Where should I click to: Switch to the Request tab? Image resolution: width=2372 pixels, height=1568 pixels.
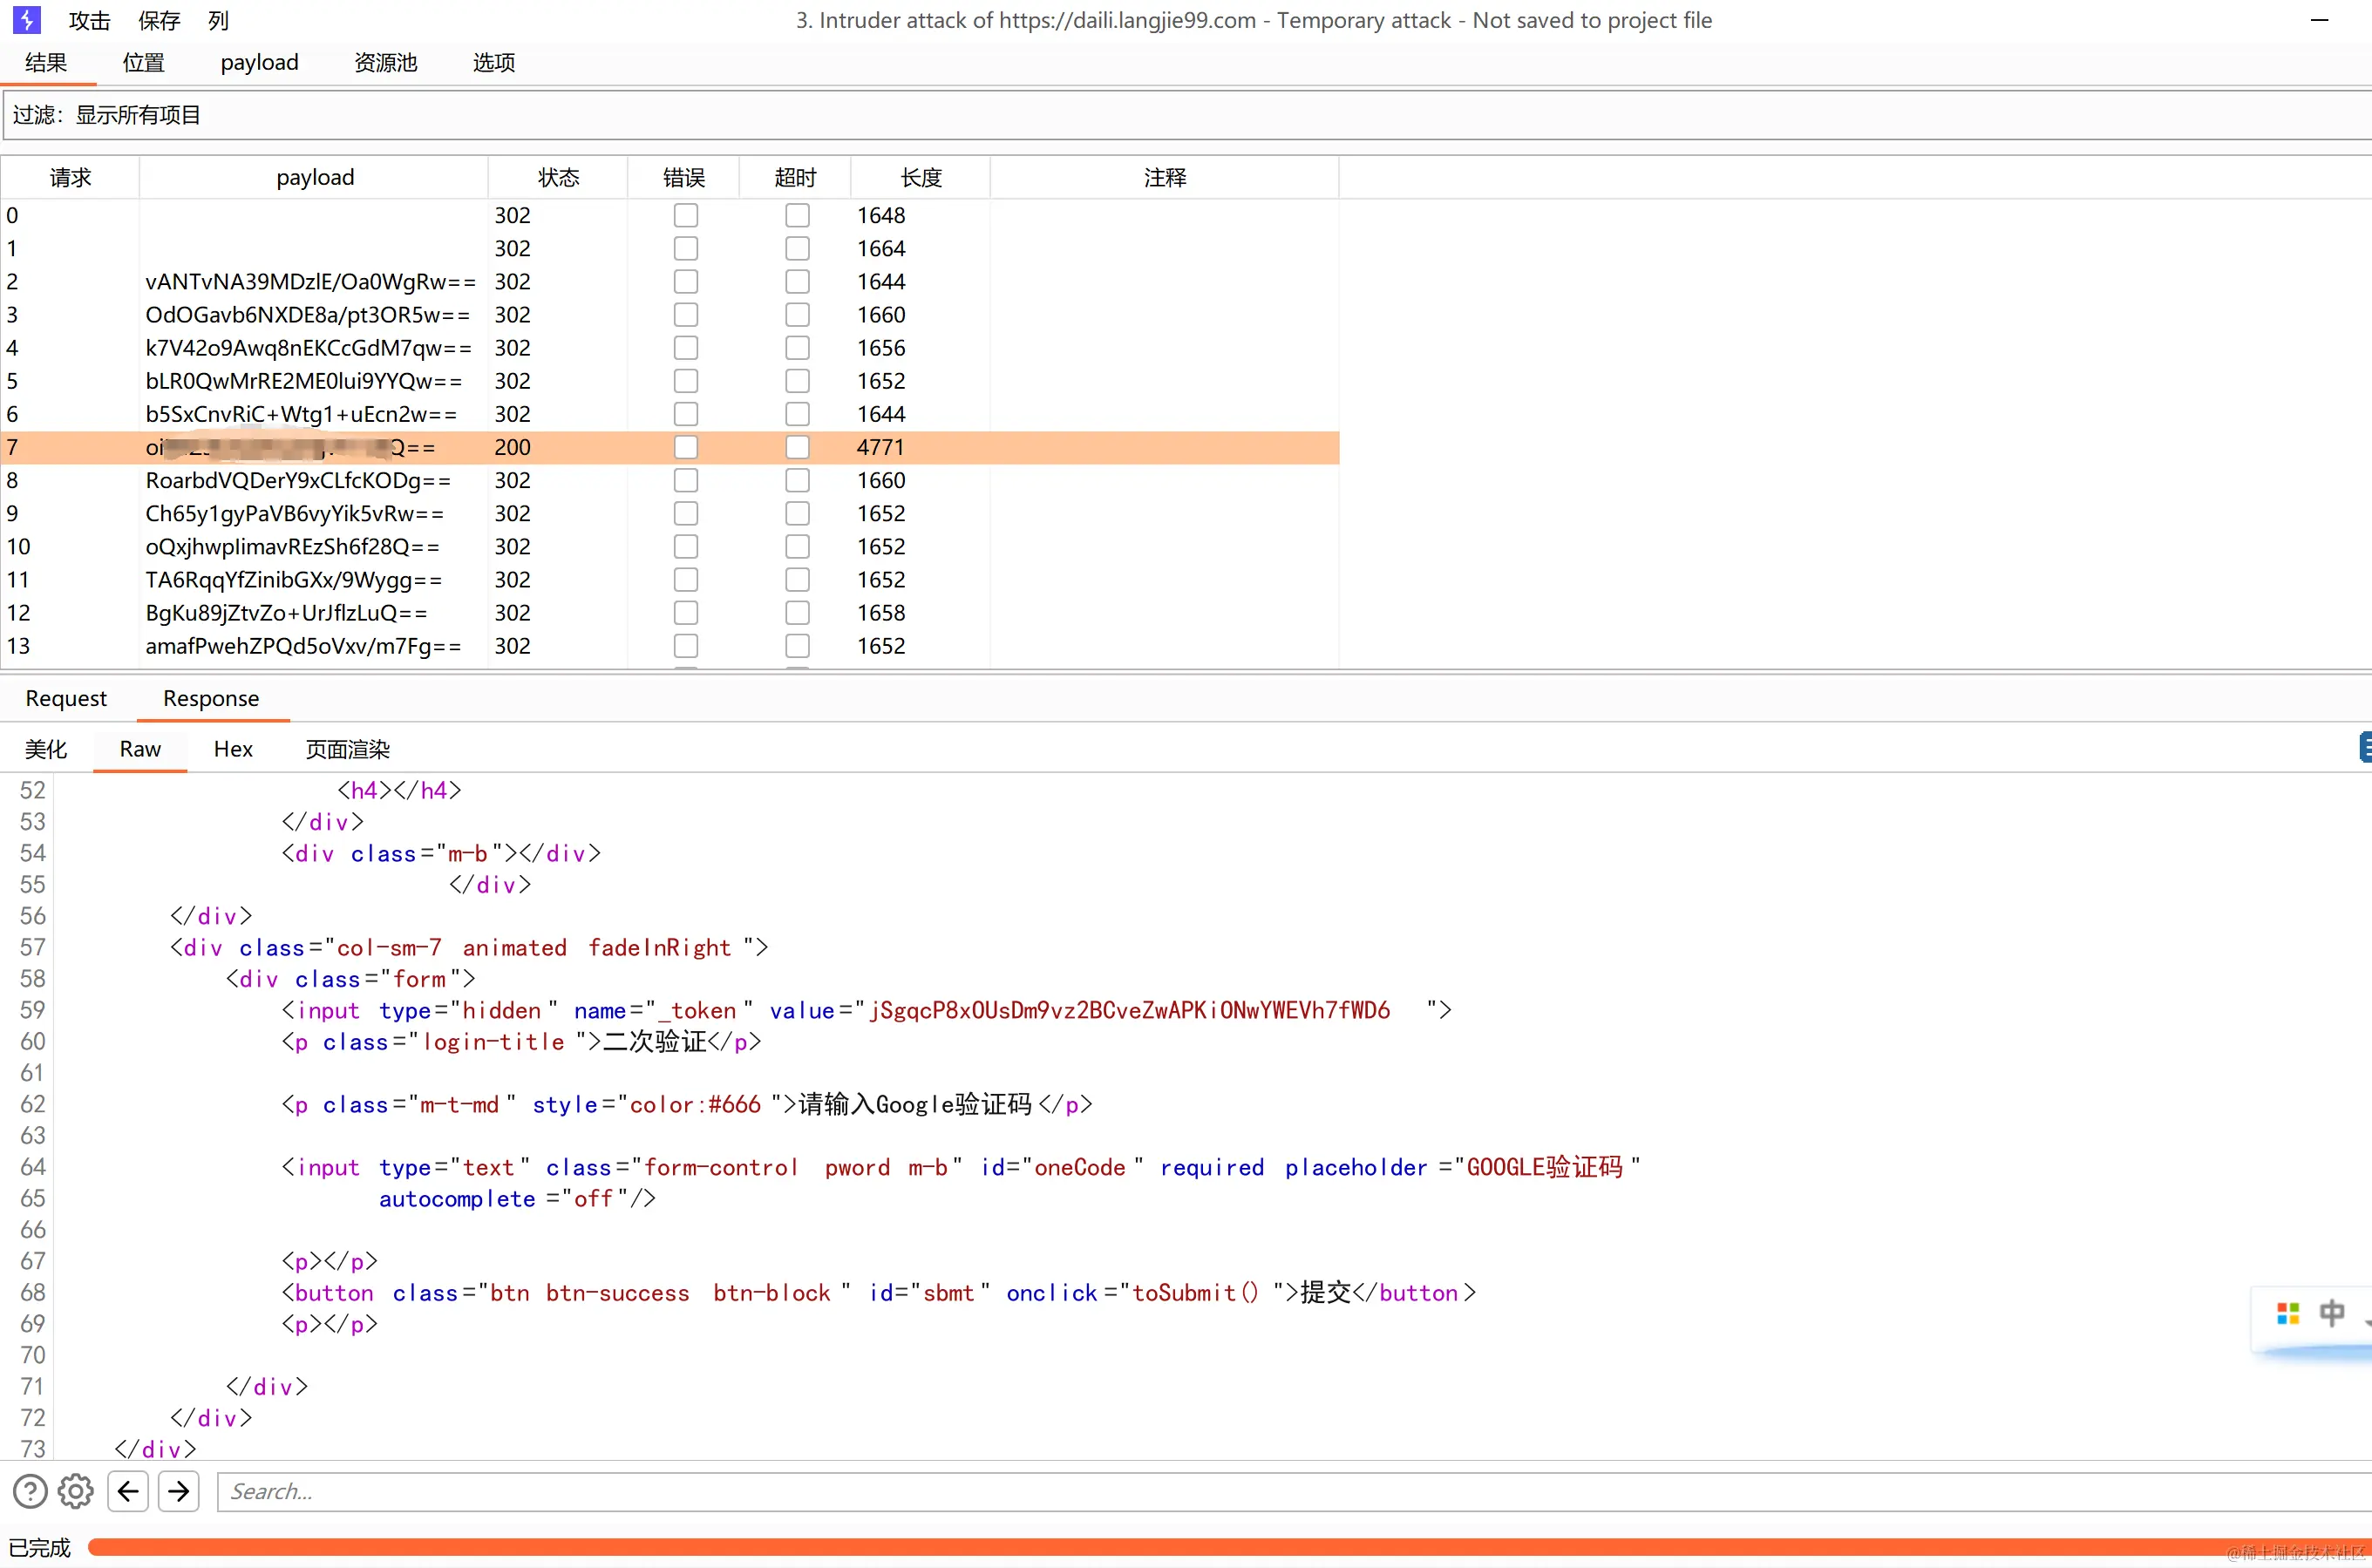[x=66, y=698]
